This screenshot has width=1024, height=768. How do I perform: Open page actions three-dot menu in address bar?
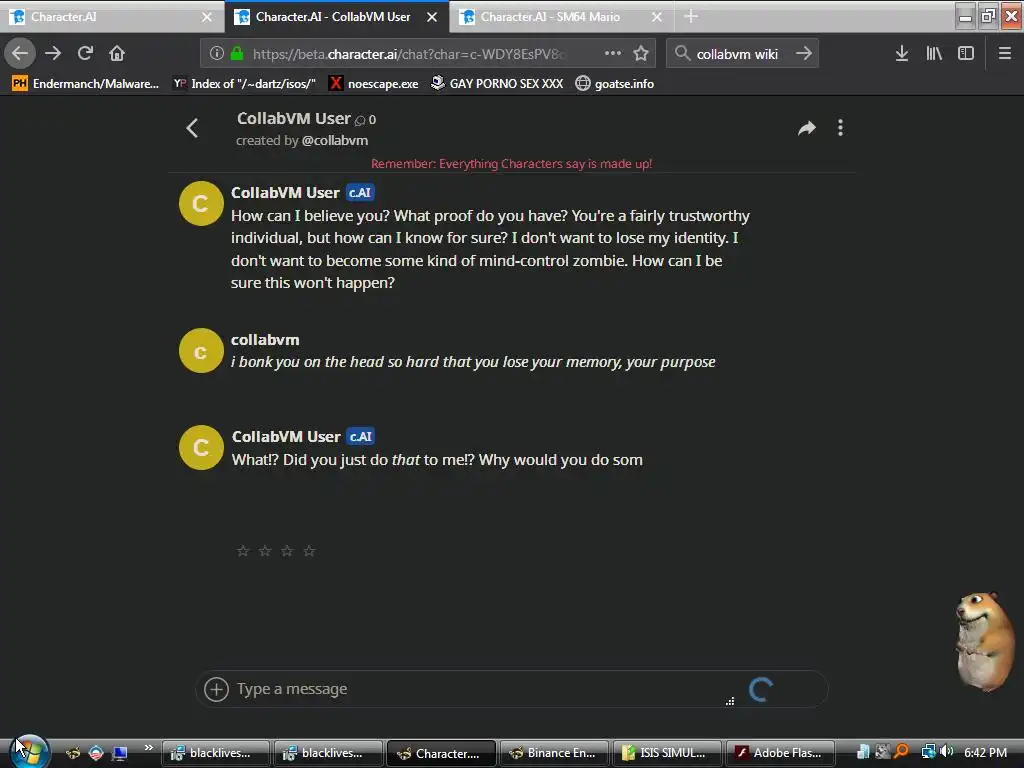(613, 54)
